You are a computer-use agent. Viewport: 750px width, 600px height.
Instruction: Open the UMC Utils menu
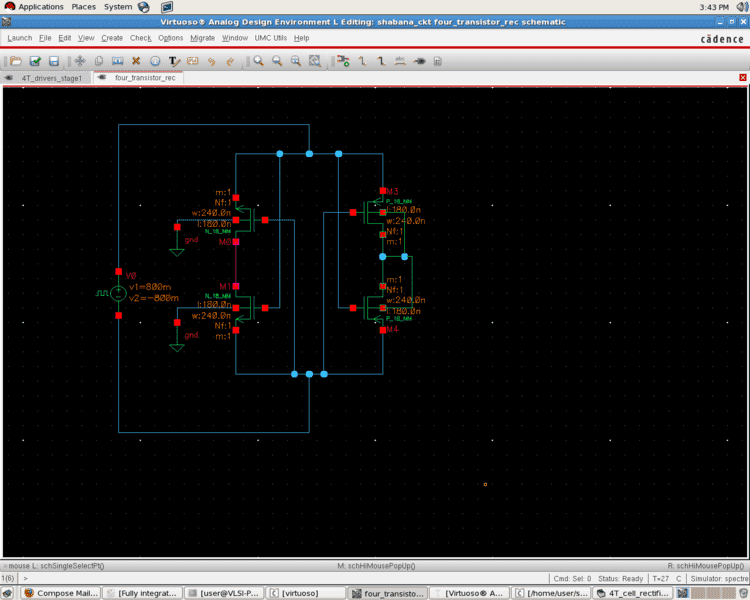click(270, 38)
